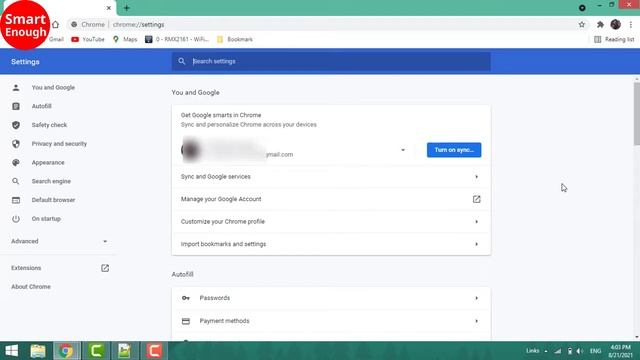
Task: Click the Home icon in the toolbar
Action: click(x=56, y=24)
